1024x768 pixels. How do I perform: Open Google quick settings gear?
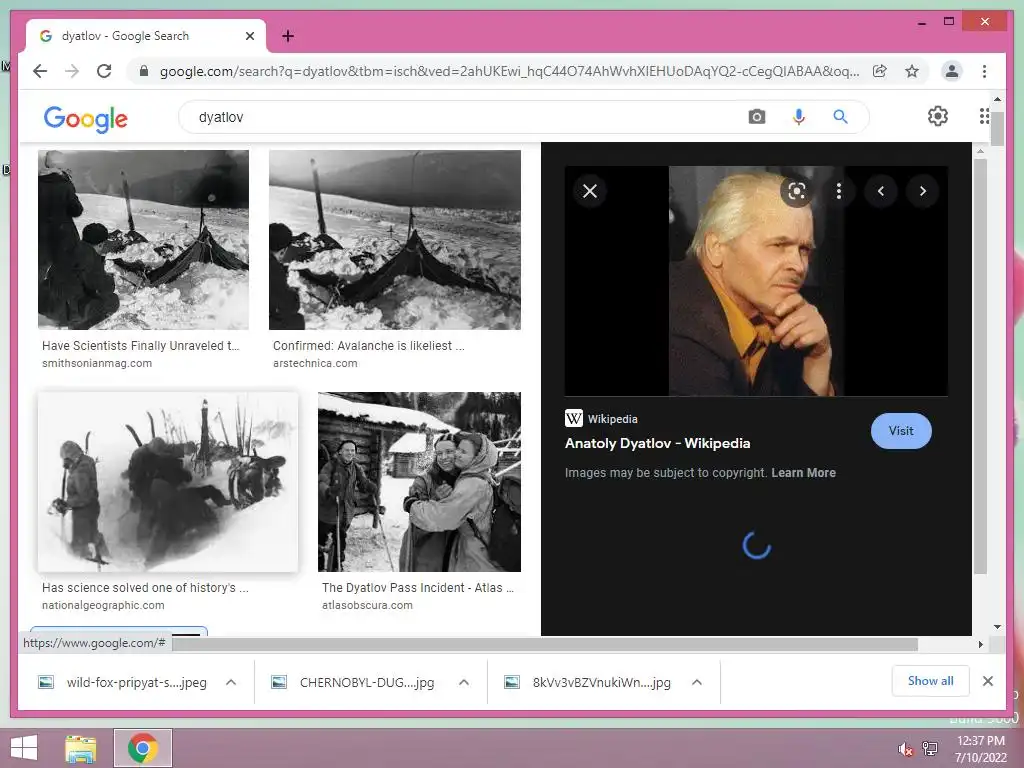tap(938, 116)
